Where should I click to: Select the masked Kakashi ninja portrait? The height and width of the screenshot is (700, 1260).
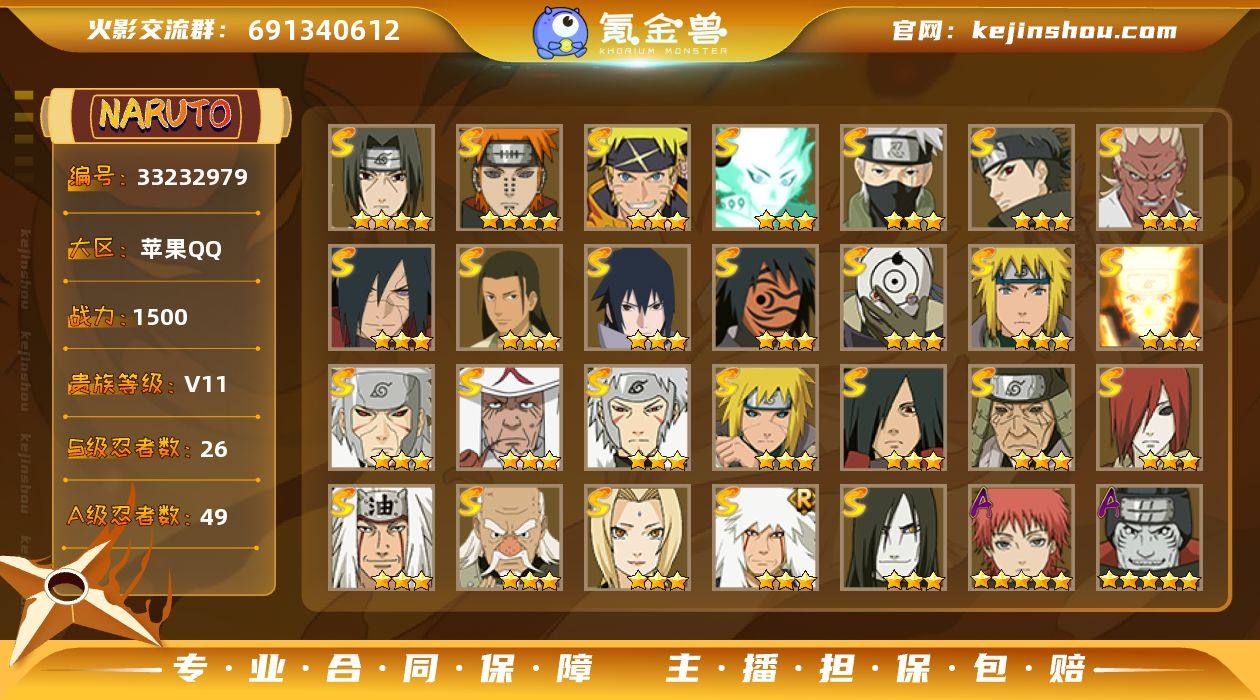click(x=894, y=178)
